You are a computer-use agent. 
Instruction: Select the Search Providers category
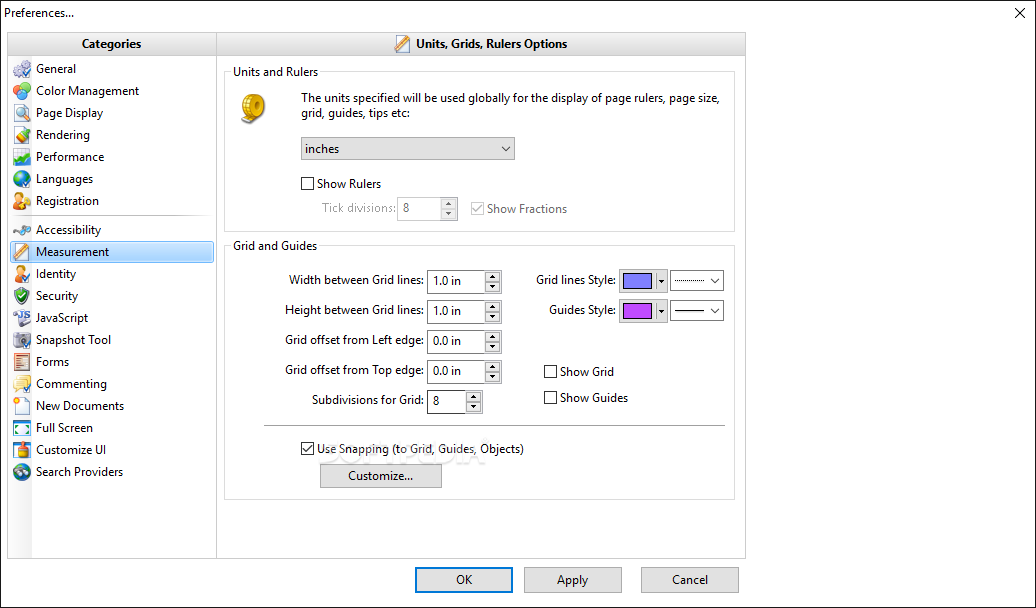pyautogui.click(x=79, y=472)
